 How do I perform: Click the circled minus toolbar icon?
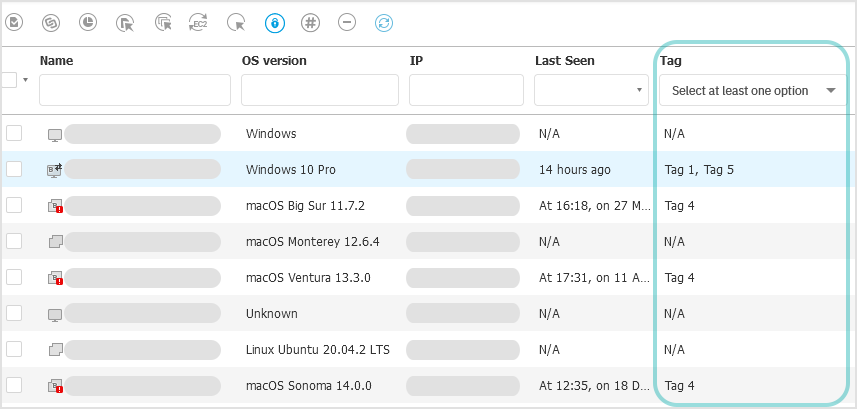pyautogui.click(x=347, y=22)
